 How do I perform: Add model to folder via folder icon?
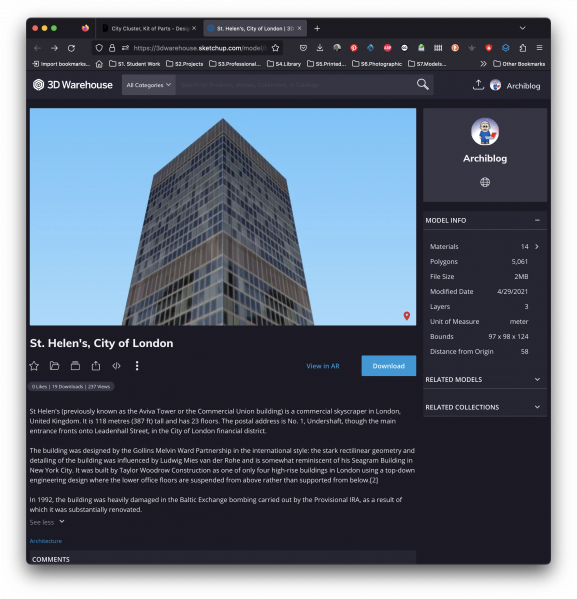55,366
